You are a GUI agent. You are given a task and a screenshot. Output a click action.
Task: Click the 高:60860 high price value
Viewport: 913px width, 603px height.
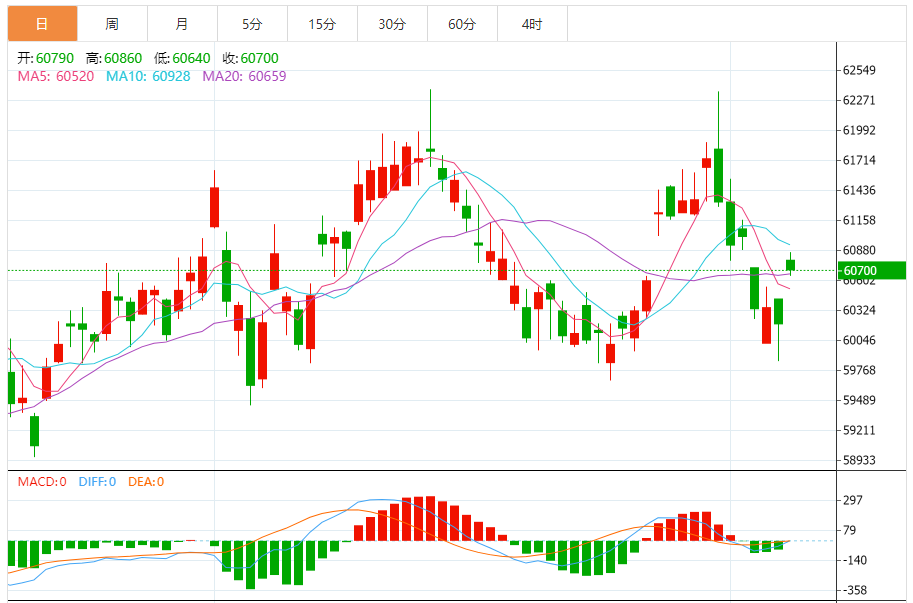114,58
